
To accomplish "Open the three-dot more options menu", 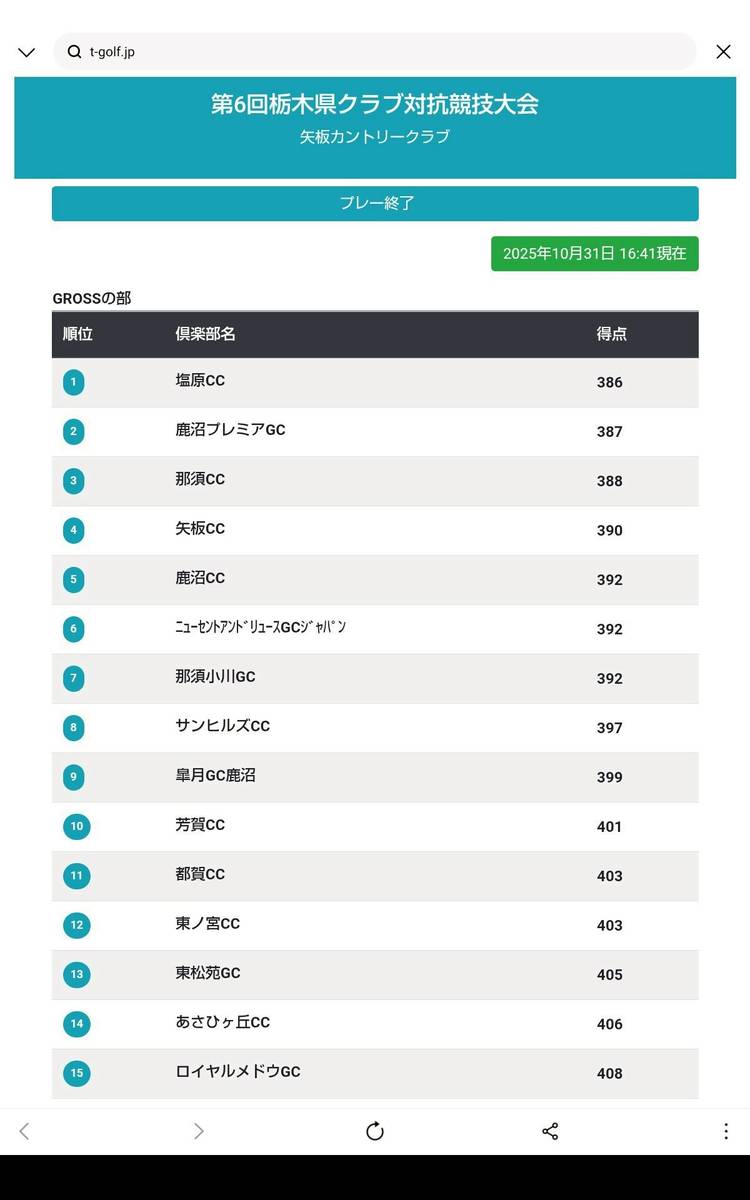I will [726, 1131].
